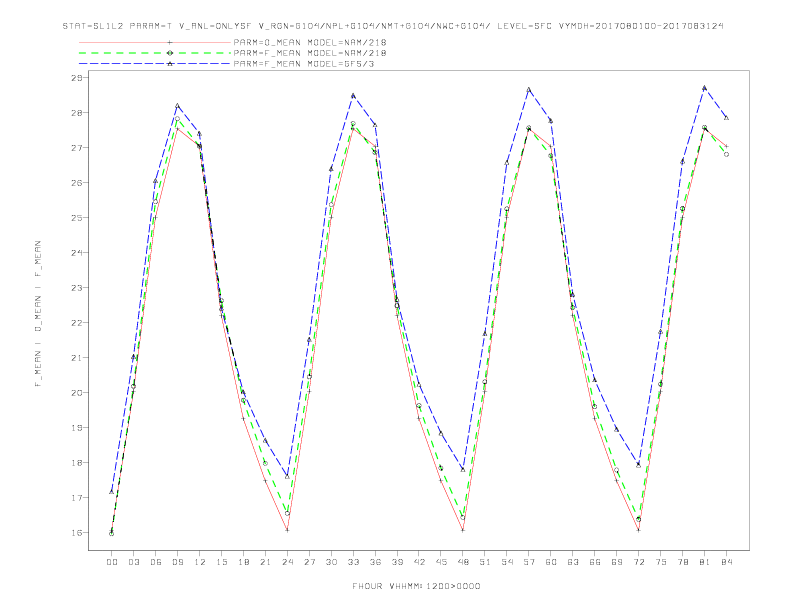792x612 pixels.
Task: Click x-axis tick label 75
Action: pyautogui.click(x=661, y=562)
